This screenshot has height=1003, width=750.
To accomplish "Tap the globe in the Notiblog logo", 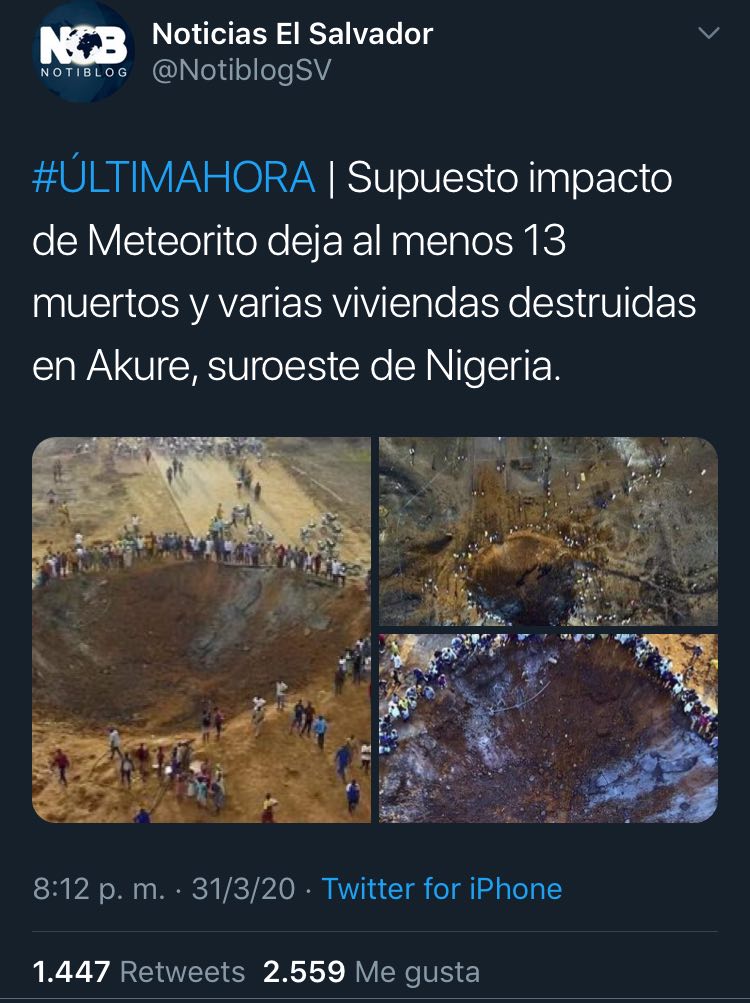I will (83, 46).
